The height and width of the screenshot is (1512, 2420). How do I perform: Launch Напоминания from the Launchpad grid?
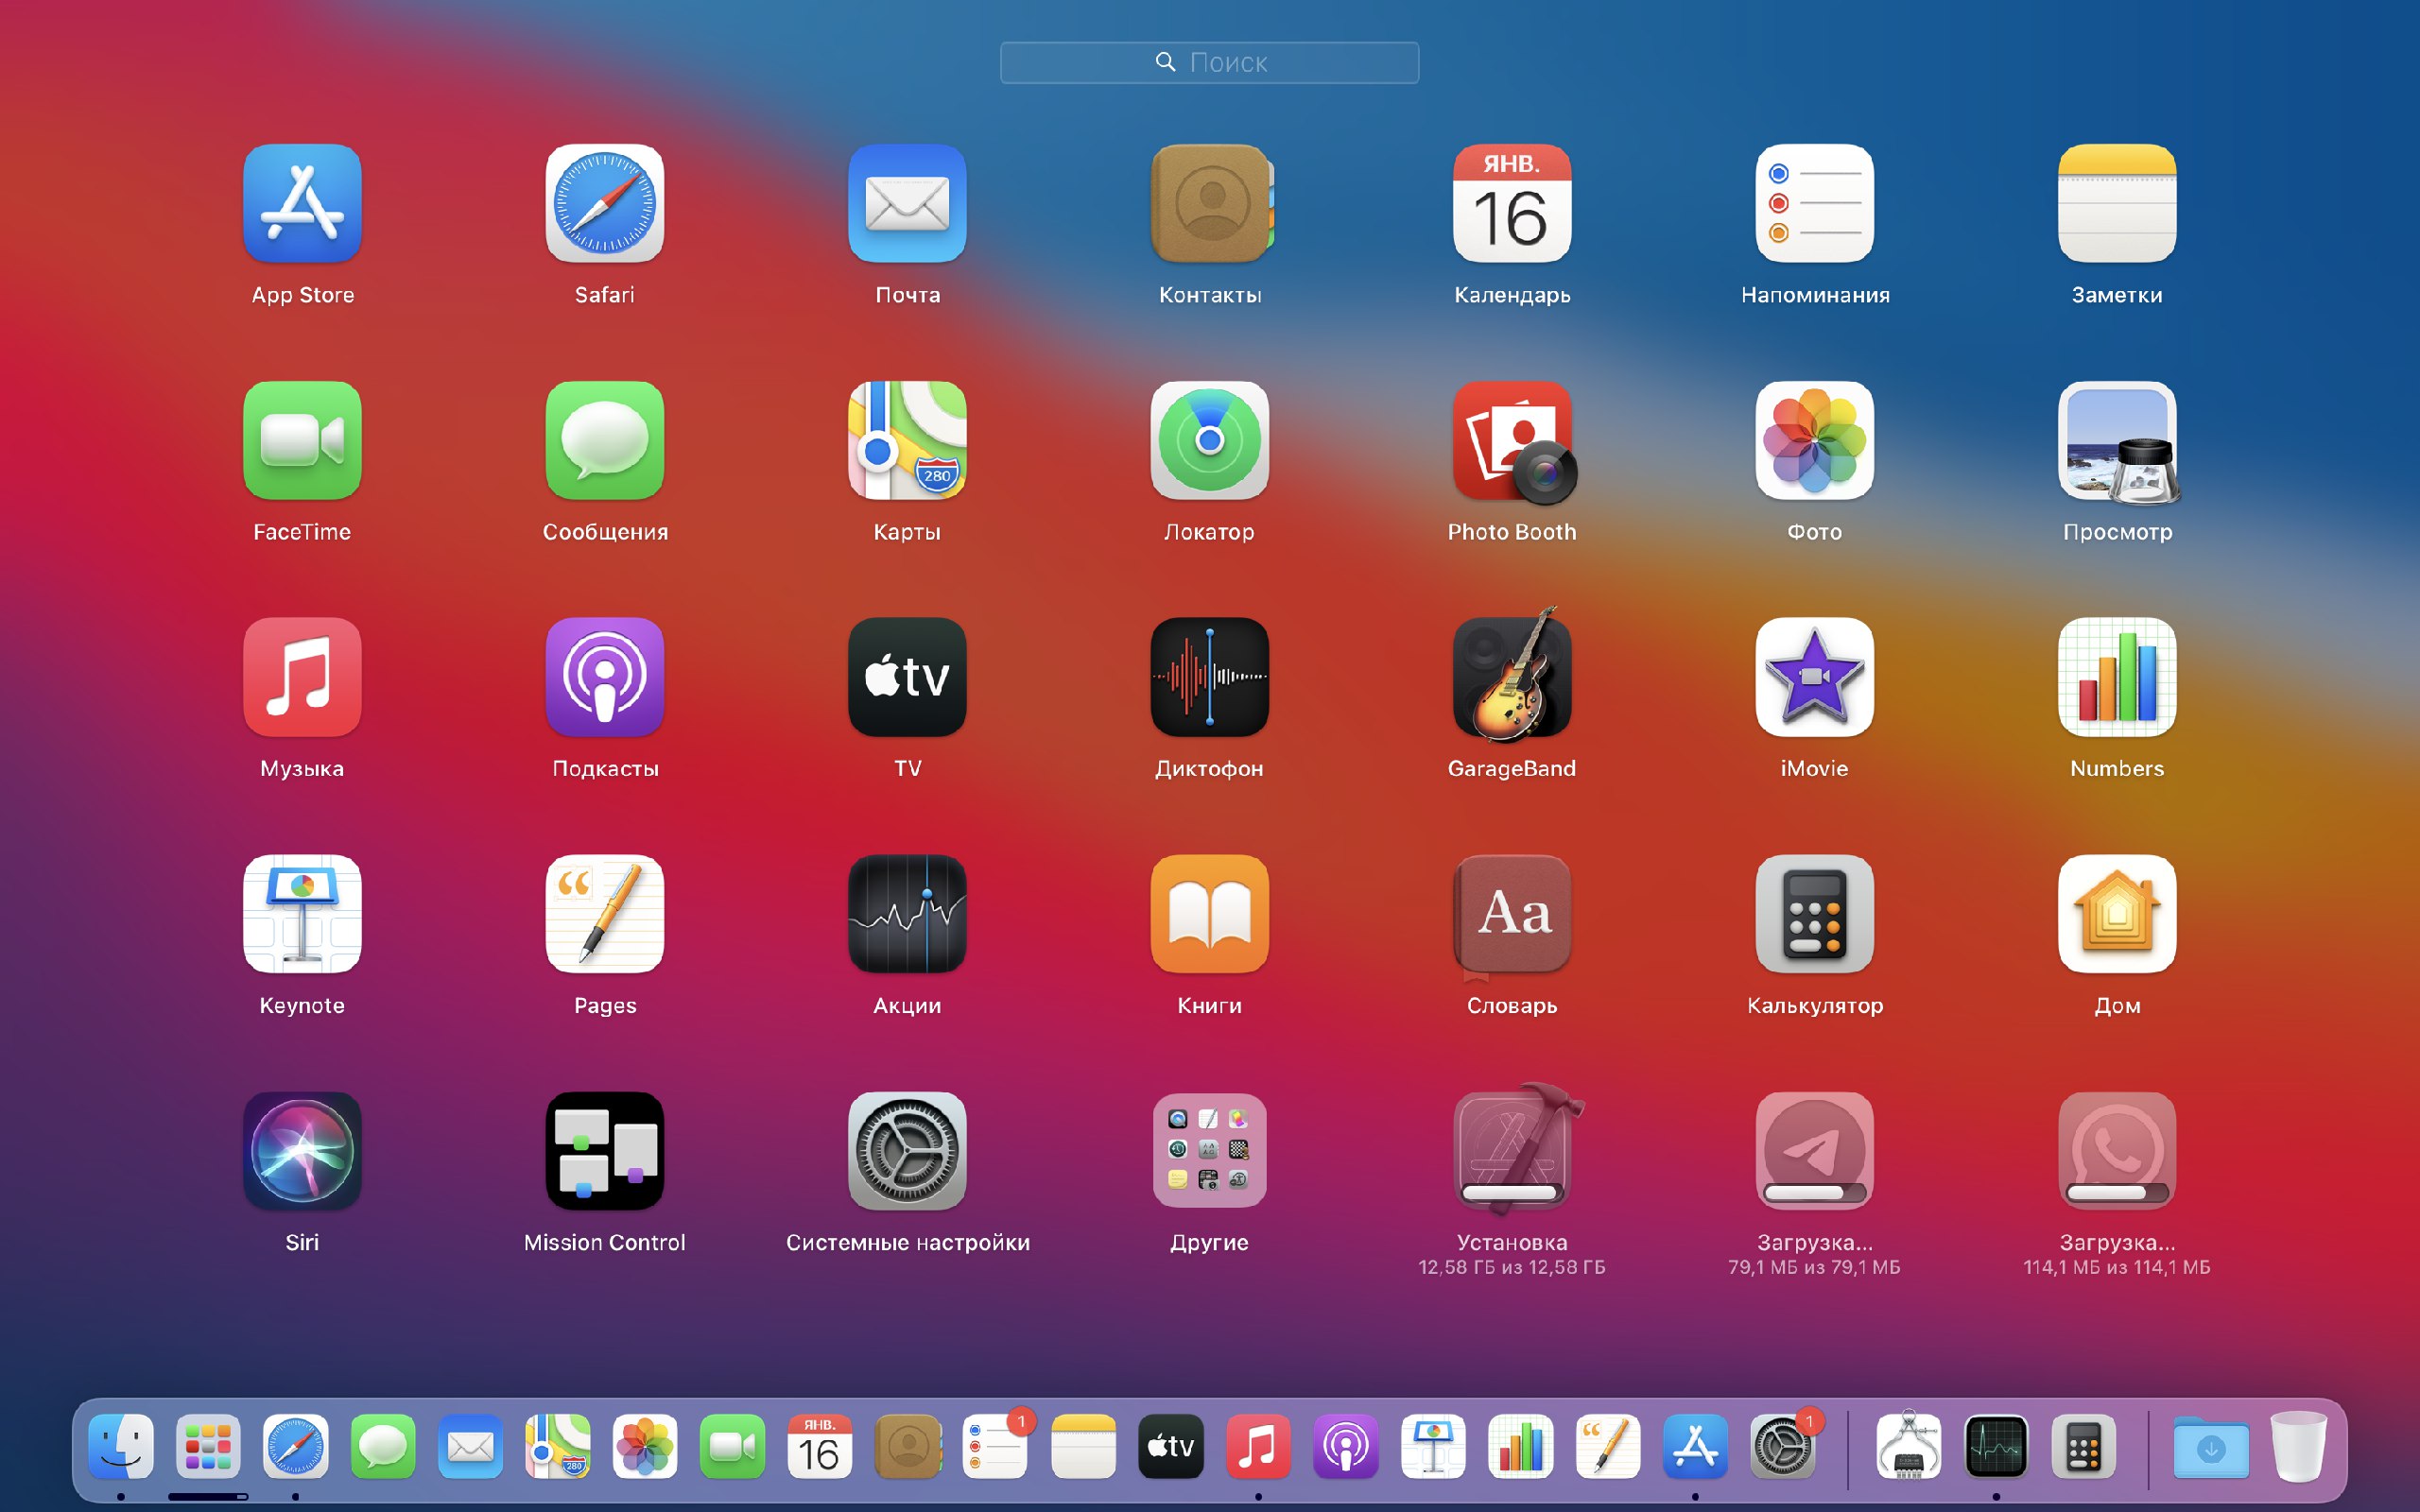(1815, 204)
